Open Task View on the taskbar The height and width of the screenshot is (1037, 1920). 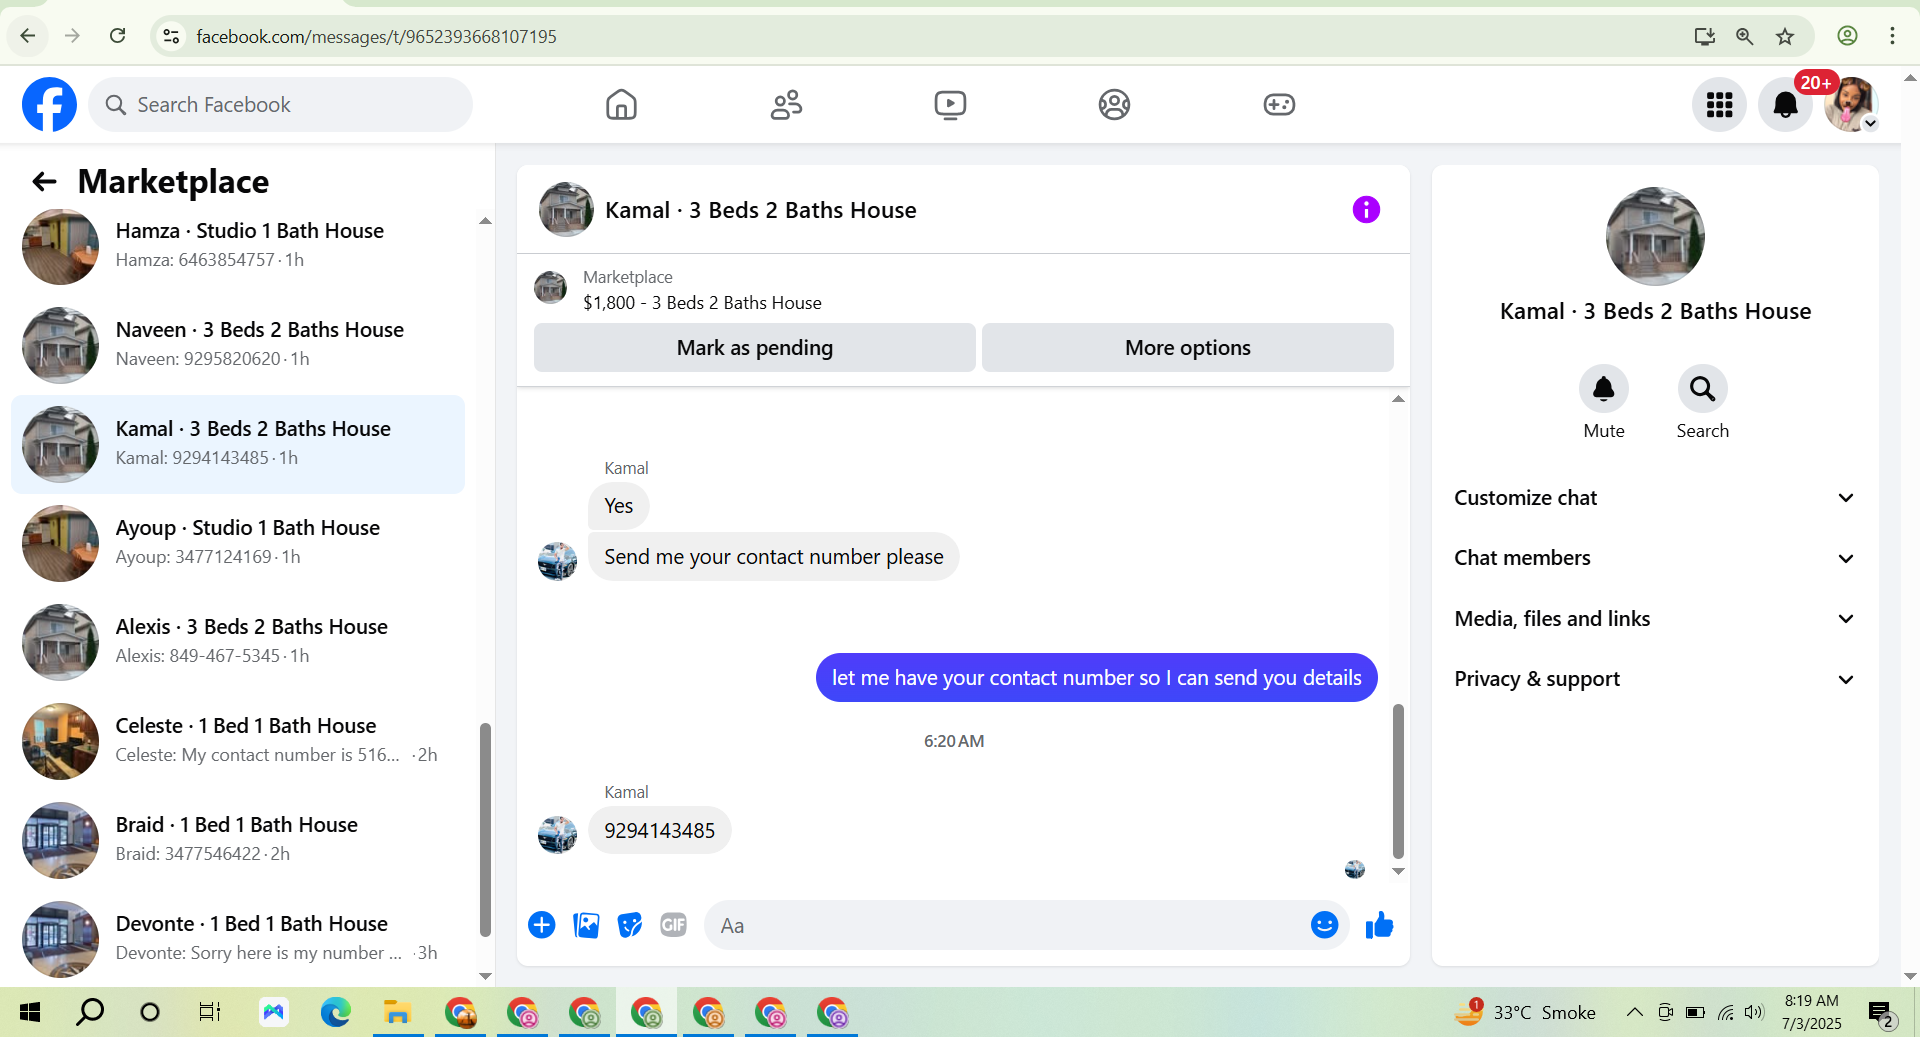pos(210,1012)
